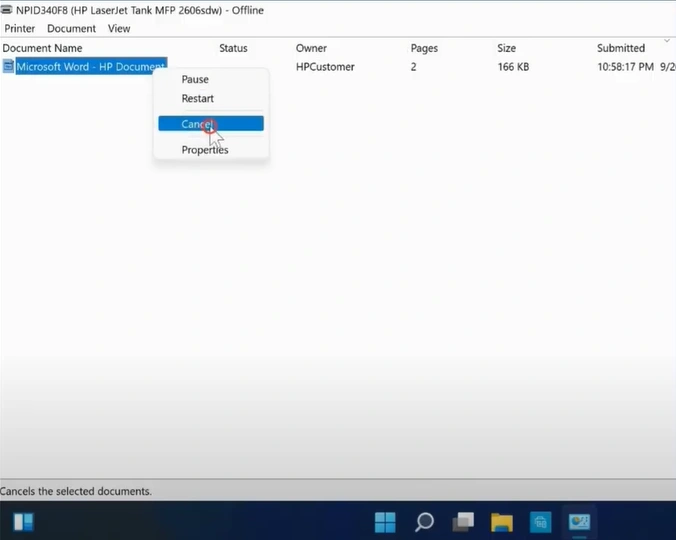Click the Start button on the taskbar
The image size is (676, 540).
pyautogui.click(x=386, y=522)
